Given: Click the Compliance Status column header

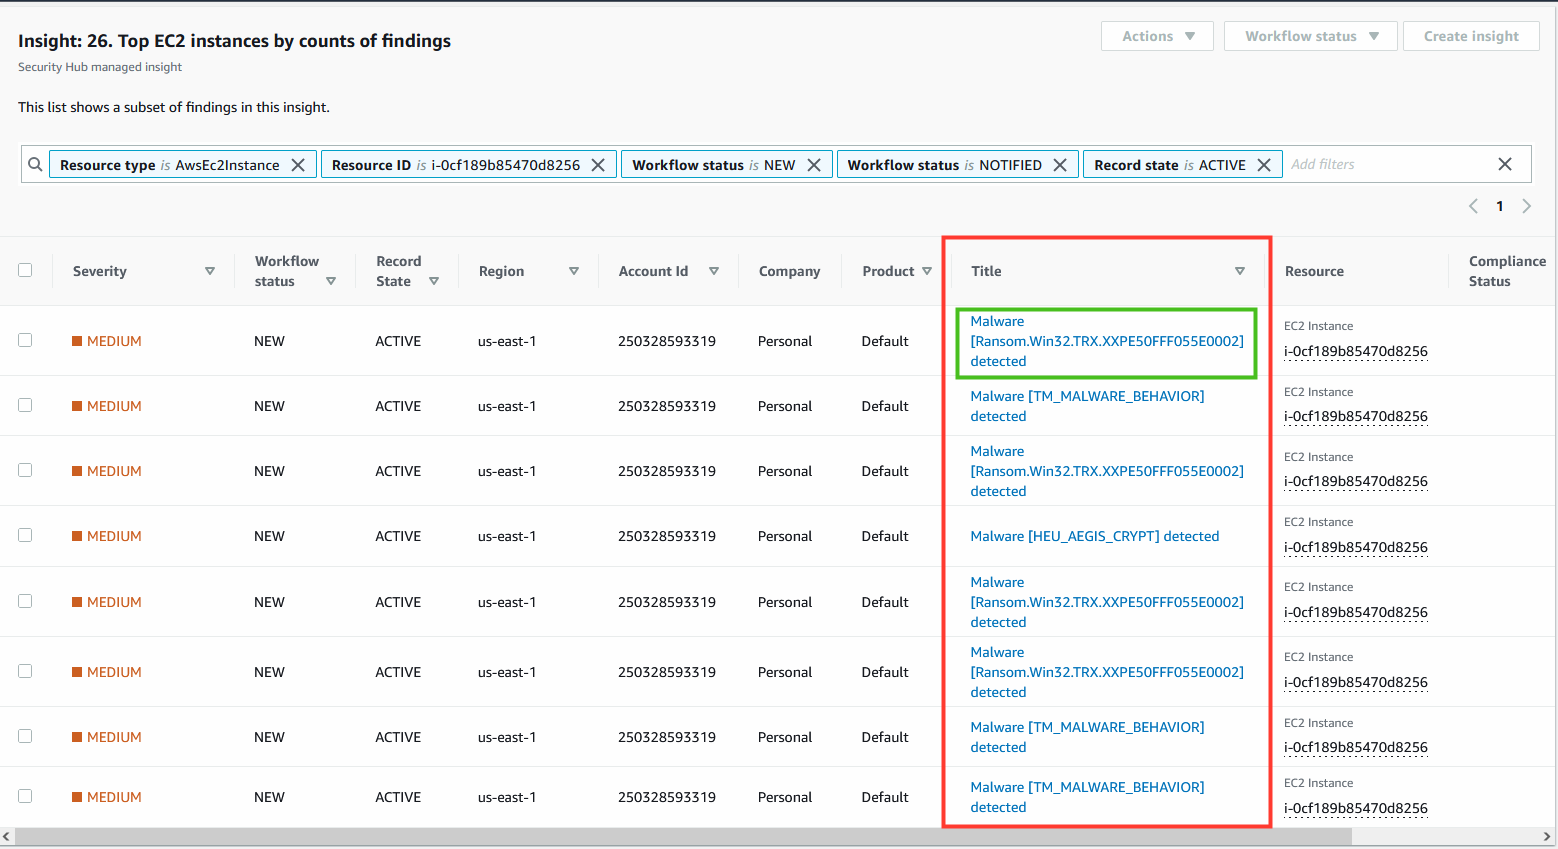Looking at the screenshot, I should click(1507, 271).
